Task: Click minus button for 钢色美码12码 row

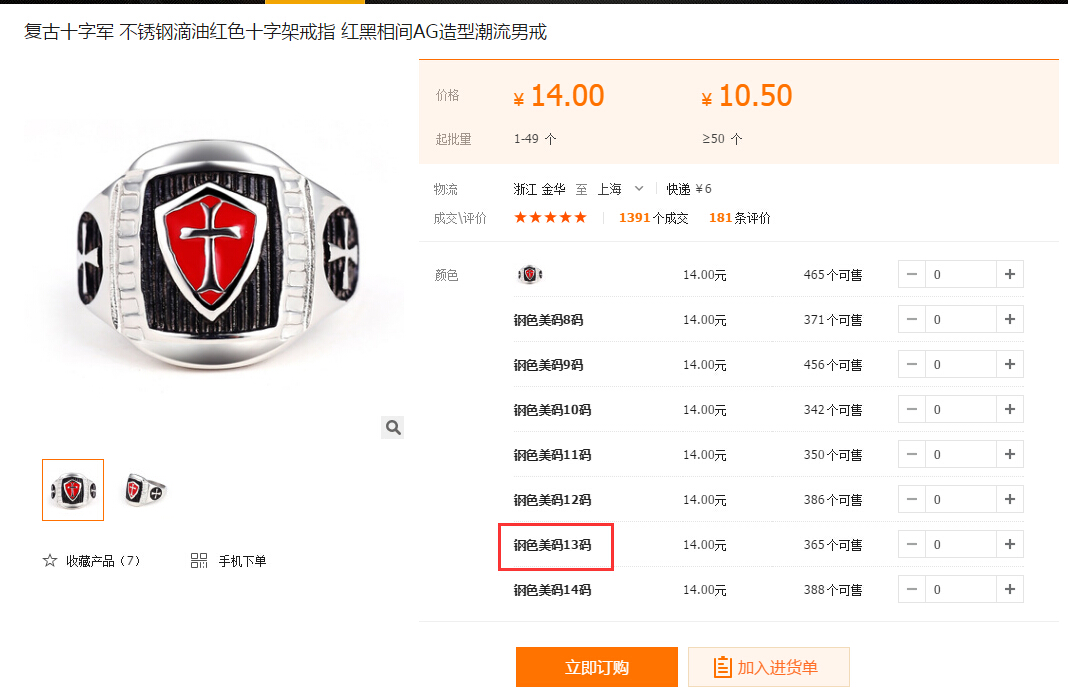Action: point(912,499)
